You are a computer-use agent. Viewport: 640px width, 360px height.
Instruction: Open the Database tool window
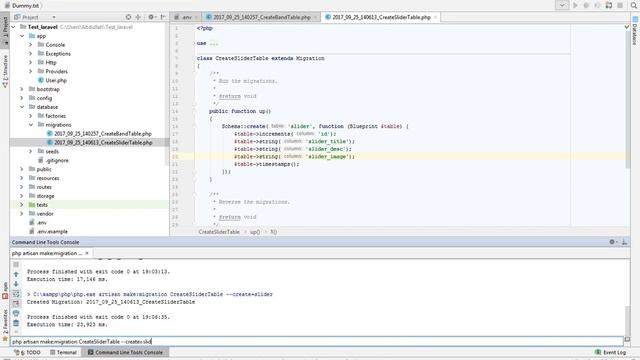(x=635, y=31)
